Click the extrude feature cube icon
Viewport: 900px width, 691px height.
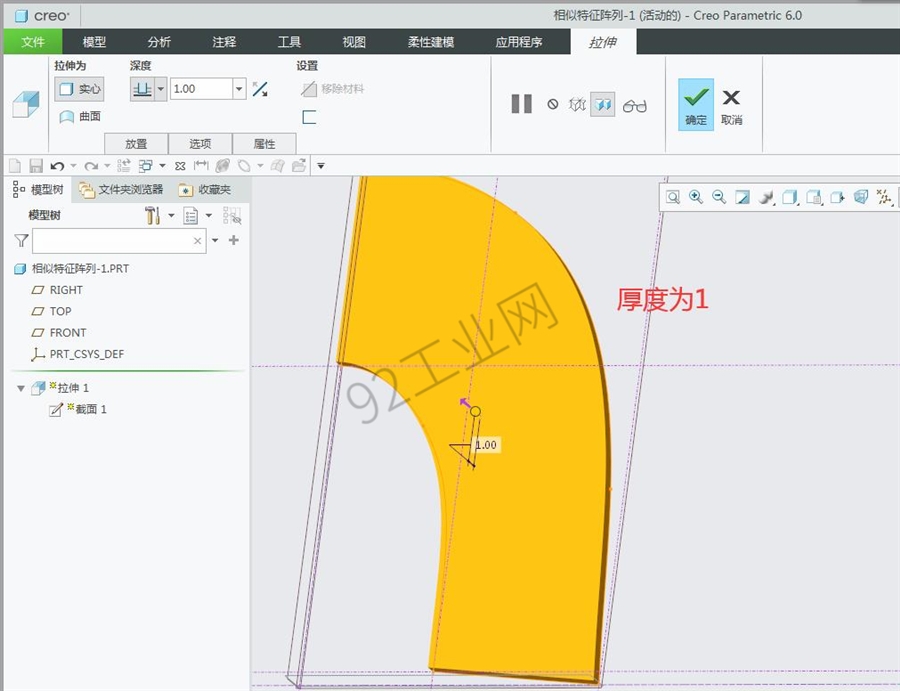[x=26, y=104]
